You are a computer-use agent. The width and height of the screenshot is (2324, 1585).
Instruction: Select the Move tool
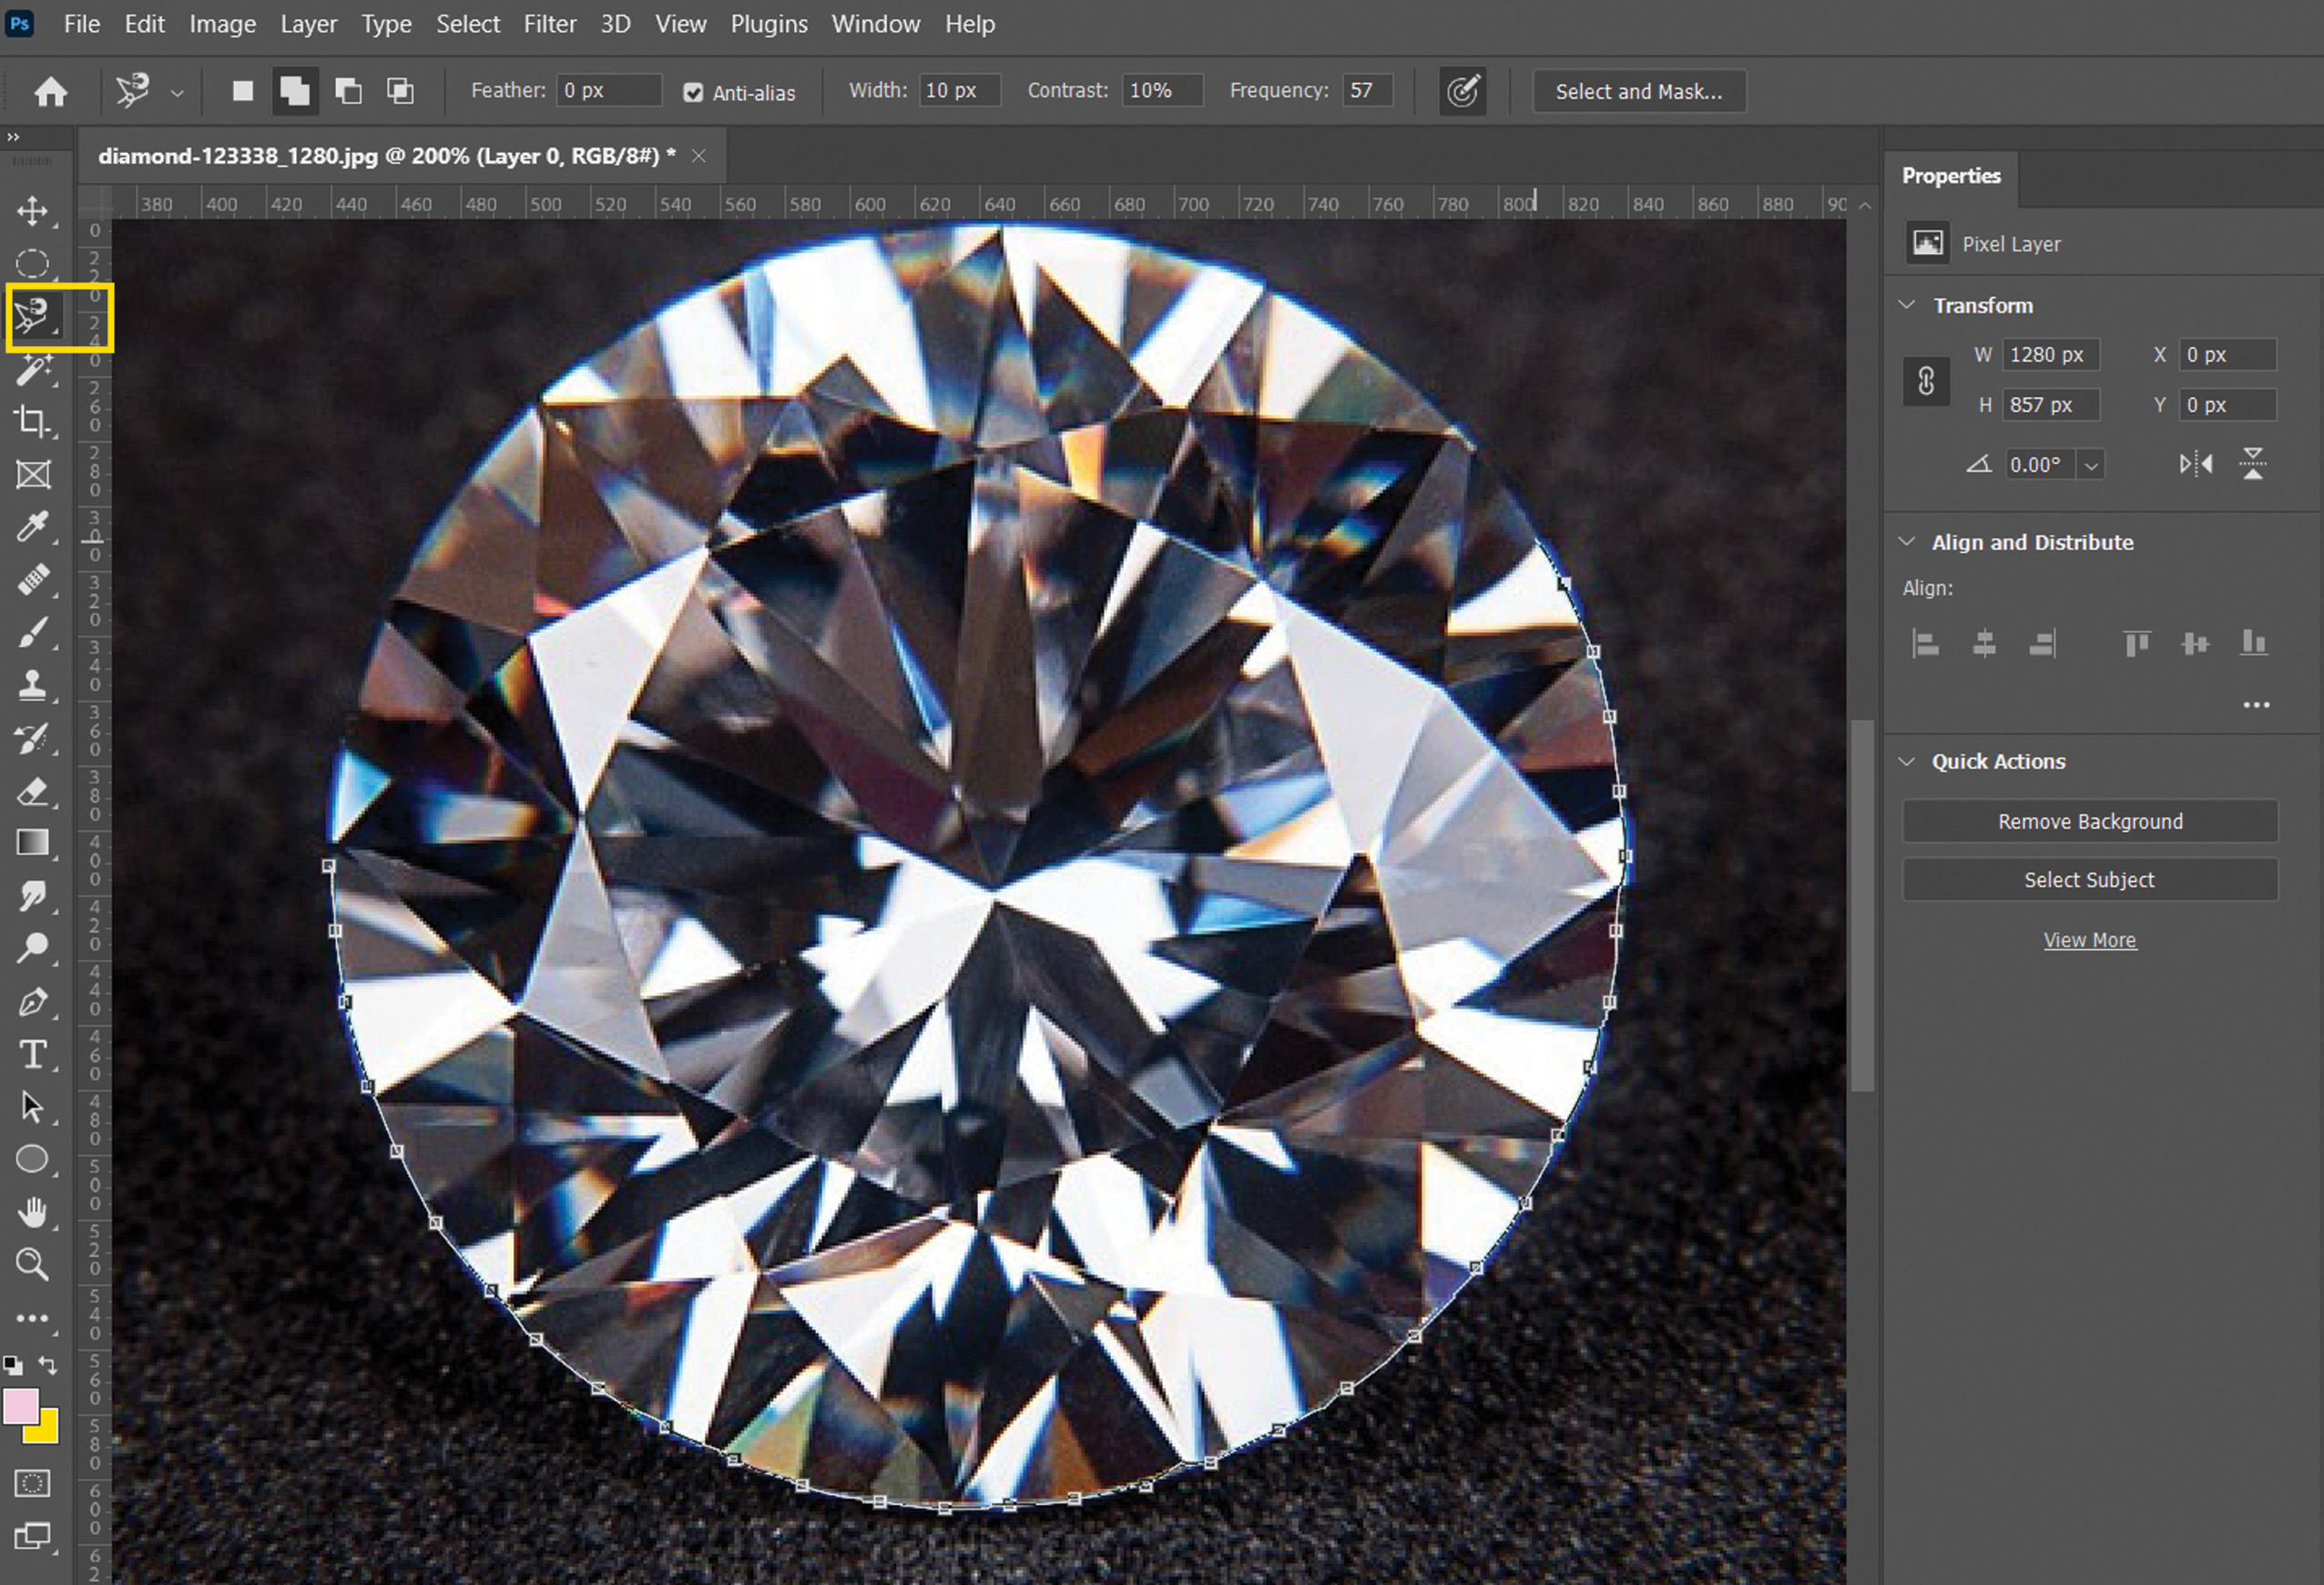[x=32, y=211]
